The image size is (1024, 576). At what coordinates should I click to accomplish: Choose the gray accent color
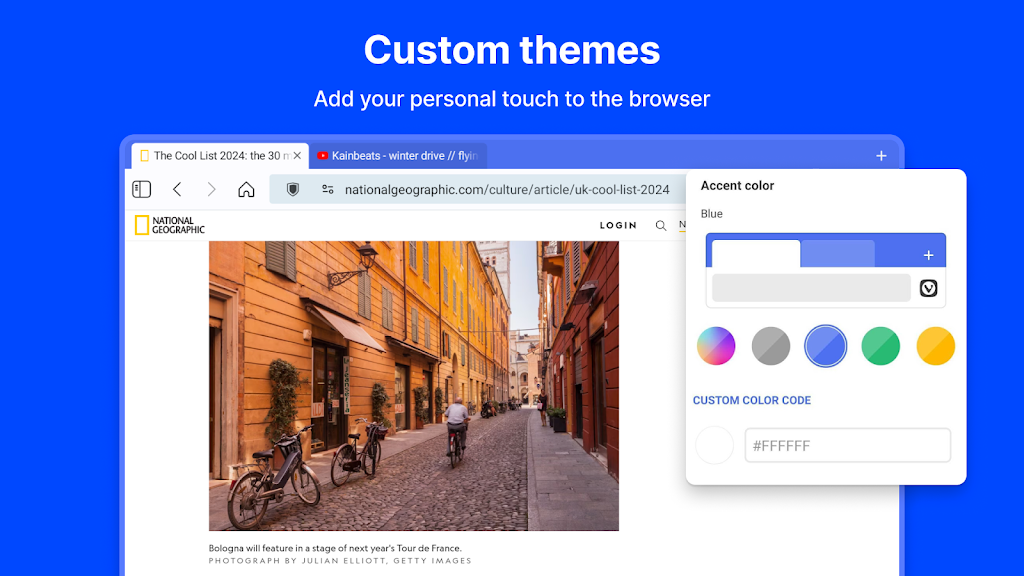pos(771,346)
